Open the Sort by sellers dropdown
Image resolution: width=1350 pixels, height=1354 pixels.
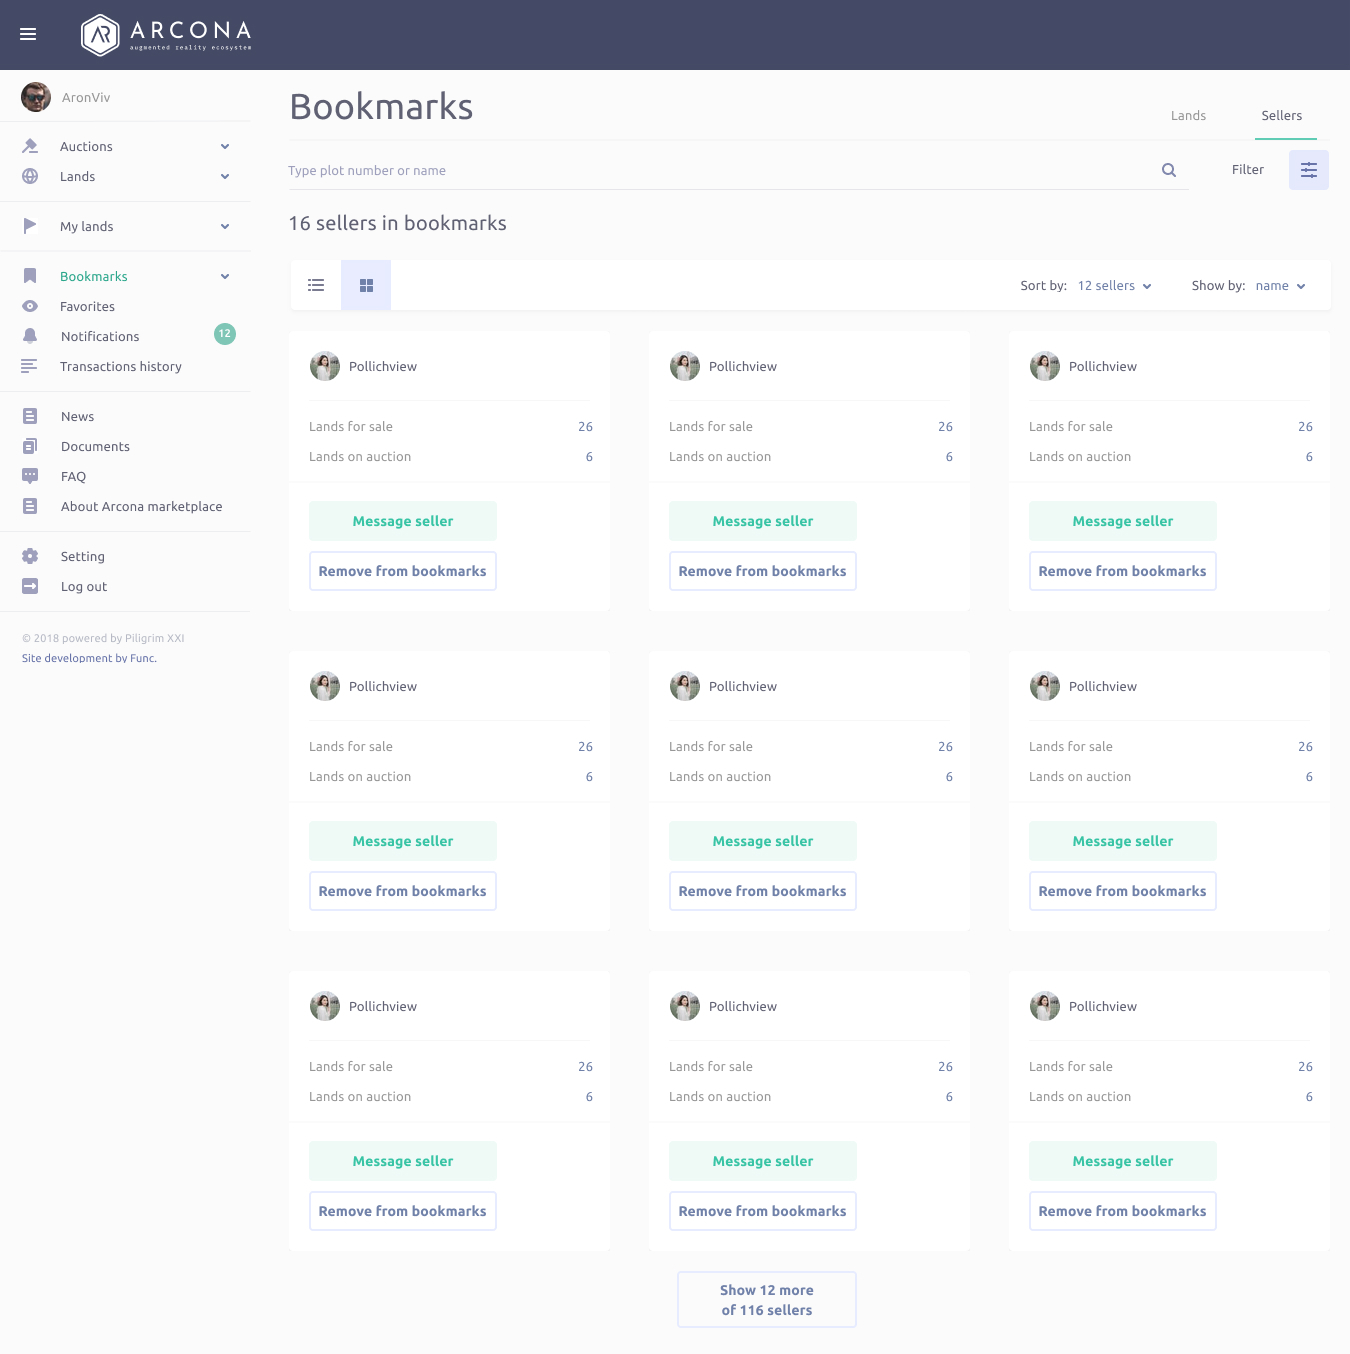coord(1114,286)
